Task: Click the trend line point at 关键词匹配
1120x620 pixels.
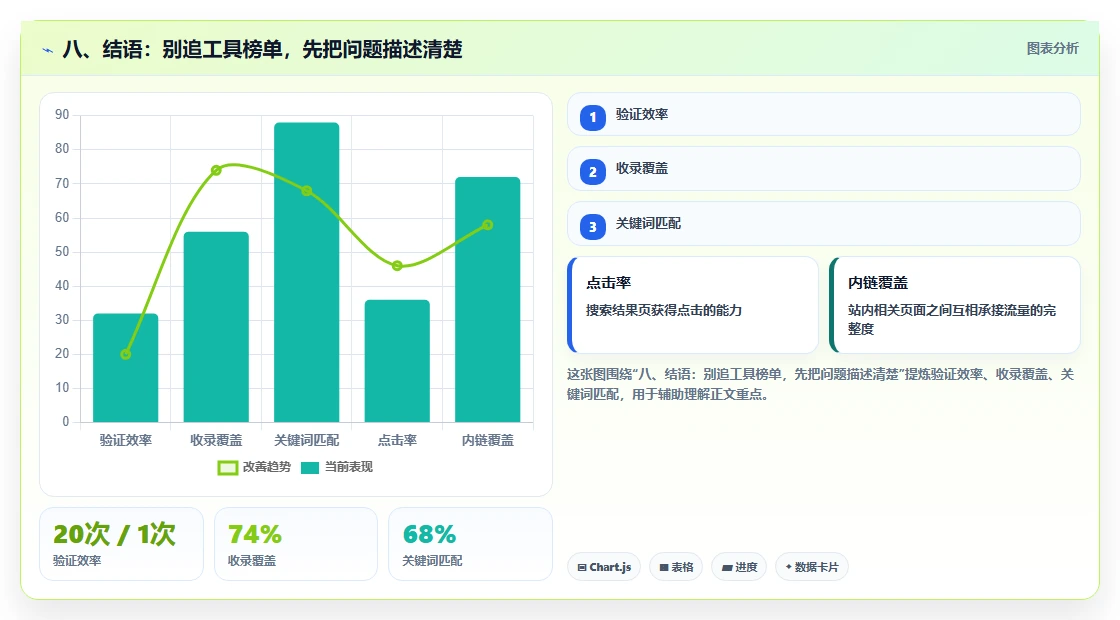Action: coord(306,191)
